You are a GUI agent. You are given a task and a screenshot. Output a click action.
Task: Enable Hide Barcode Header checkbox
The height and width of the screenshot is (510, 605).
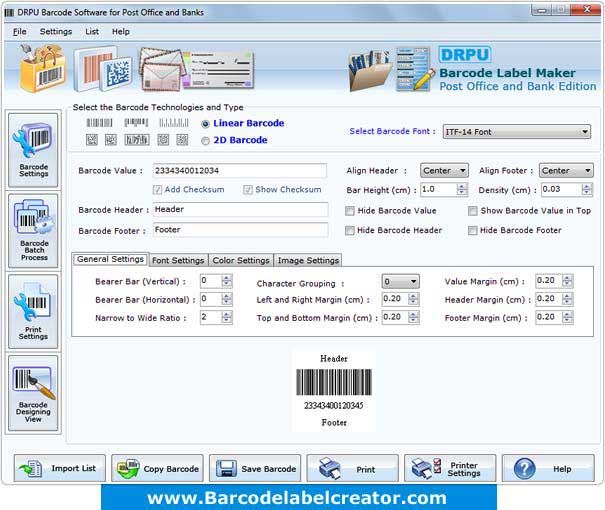[x=350, y=231]
